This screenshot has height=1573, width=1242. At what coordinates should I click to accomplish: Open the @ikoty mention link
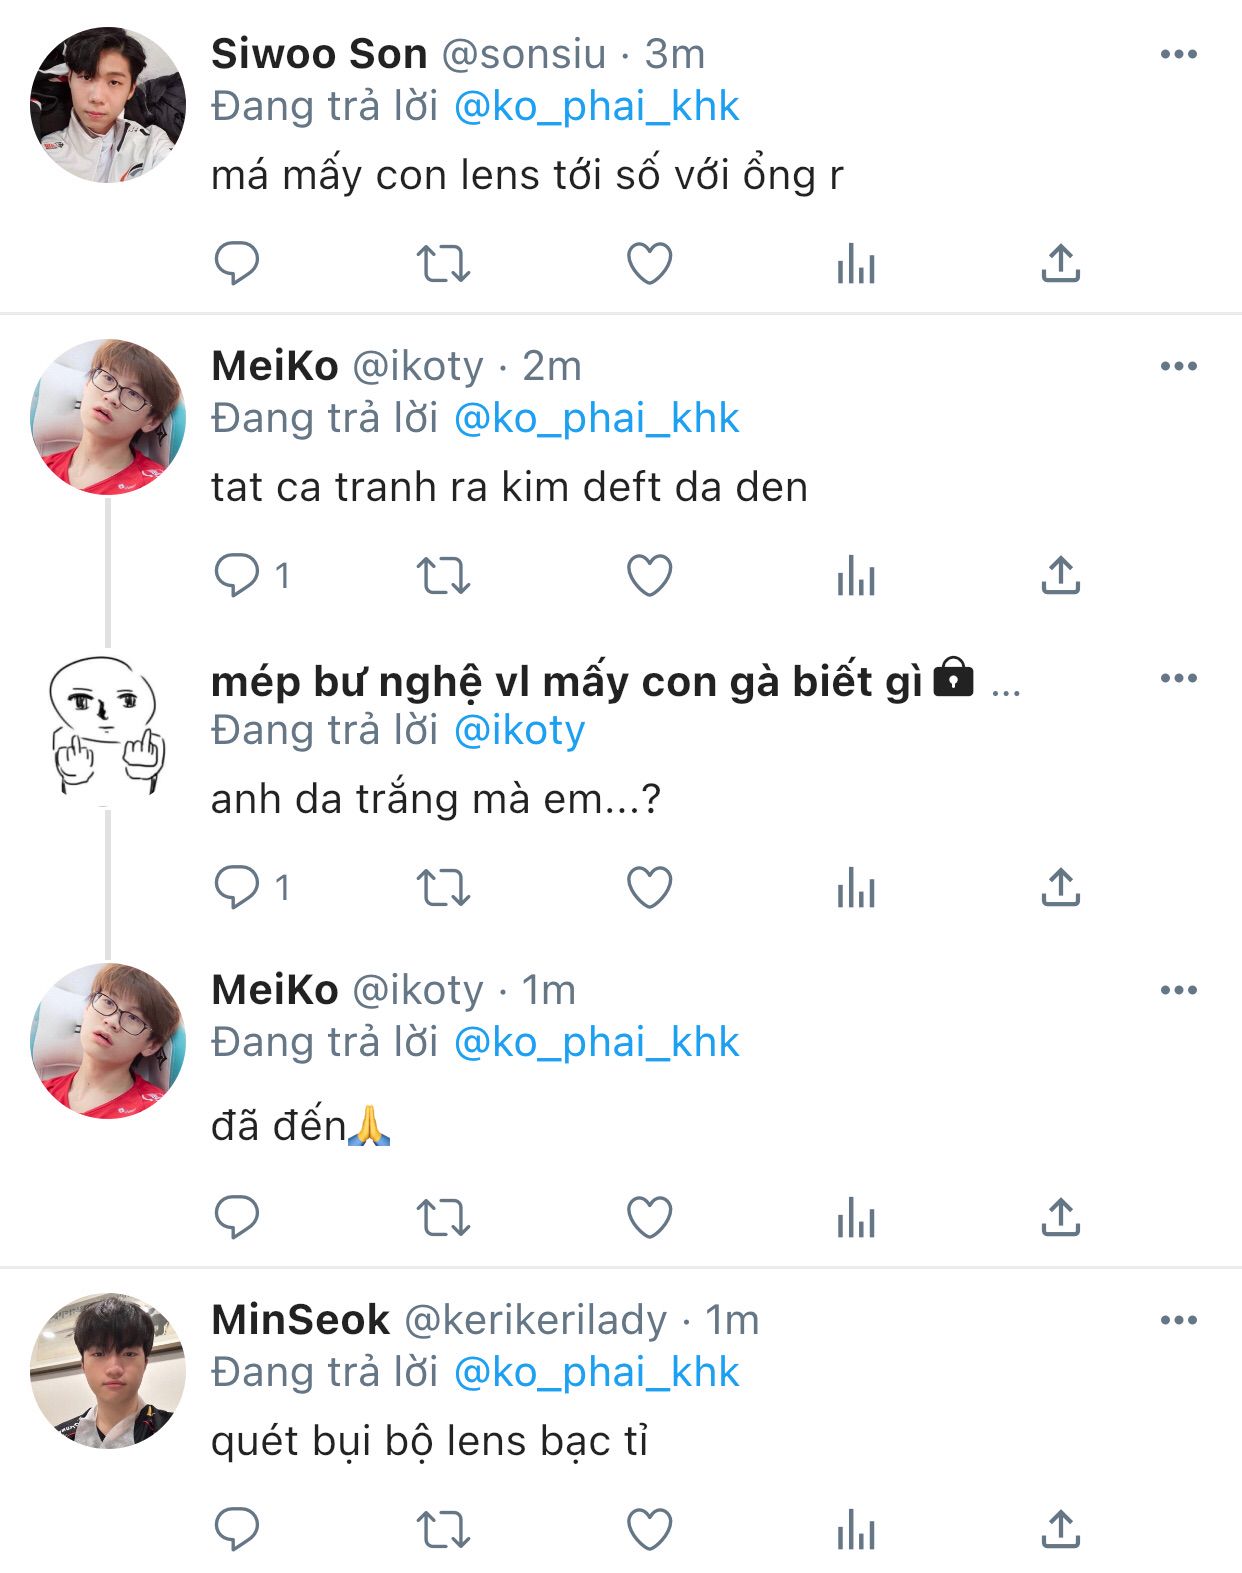(519, 730)
